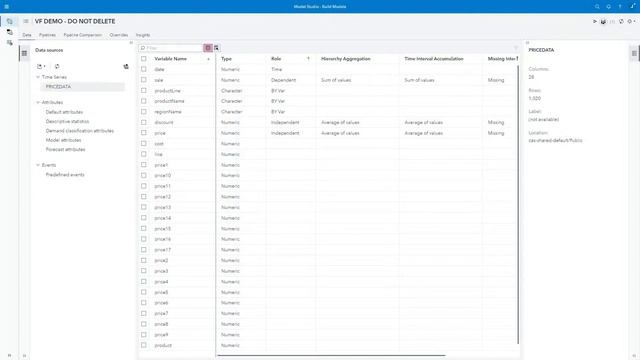Switch to the Pipeline Comparison tab
The width and height of the screenshot is (640, 360).
(x=83, y=35)
